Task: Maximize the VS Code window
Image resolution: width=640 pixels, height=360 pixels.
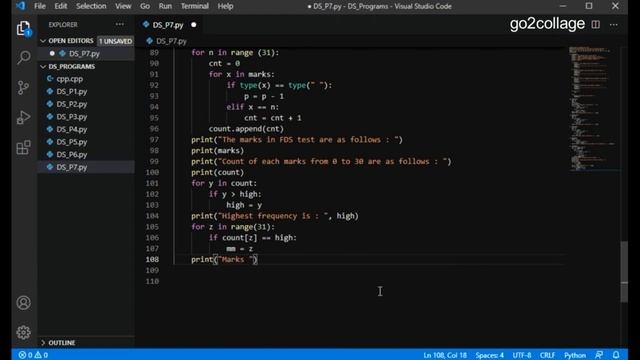Action: point(589,6)
